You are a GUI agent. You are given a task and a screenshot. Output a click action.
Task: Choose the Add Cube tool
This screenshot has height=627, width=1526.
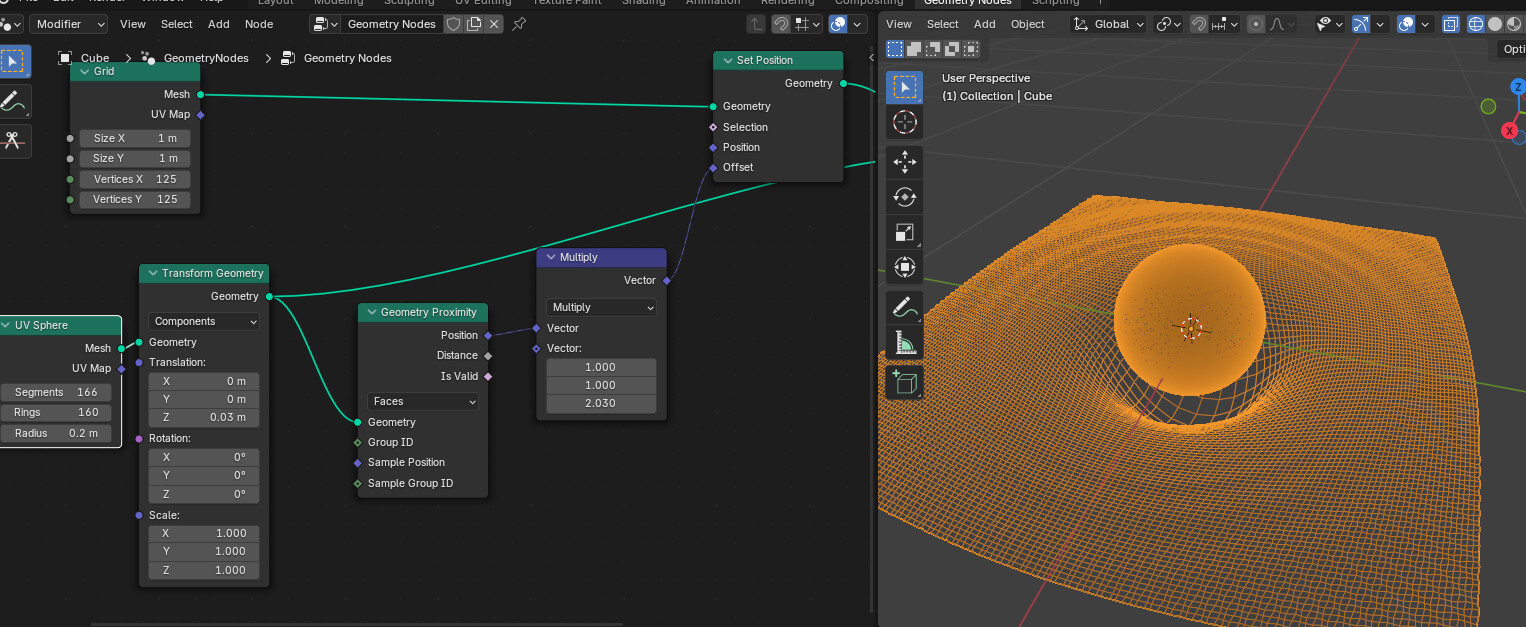pos(904,382)
